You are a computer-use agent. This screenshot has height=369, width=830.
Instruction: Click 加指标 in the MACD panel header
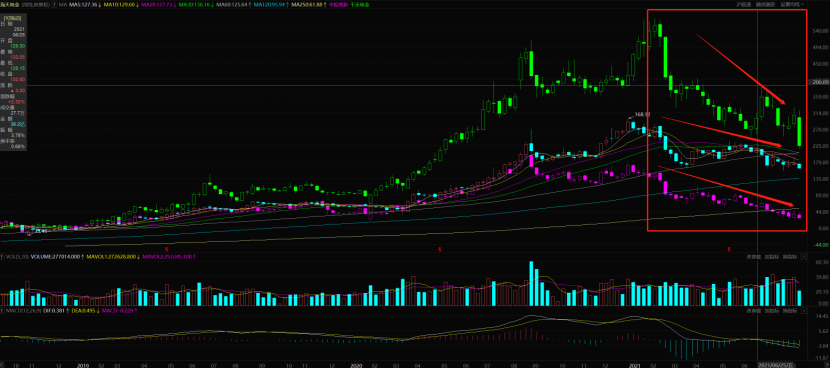[772, 310]
